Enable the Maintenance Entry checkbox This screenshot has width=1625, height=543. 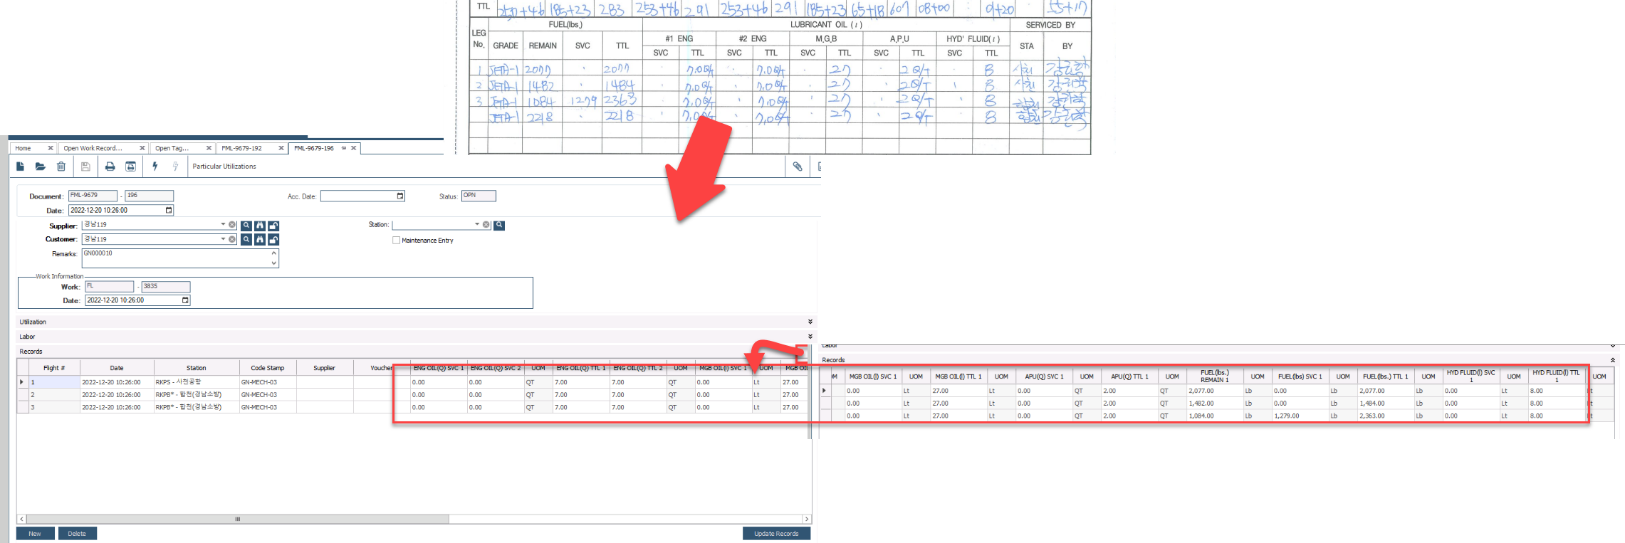click(396, 241)
